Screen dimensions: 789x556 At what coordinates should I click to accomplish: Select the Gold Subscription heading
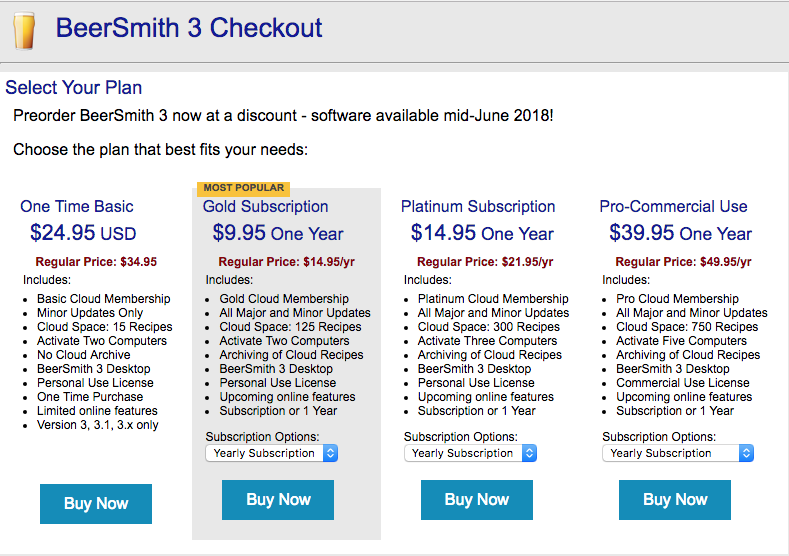click(x=265, y=206)
